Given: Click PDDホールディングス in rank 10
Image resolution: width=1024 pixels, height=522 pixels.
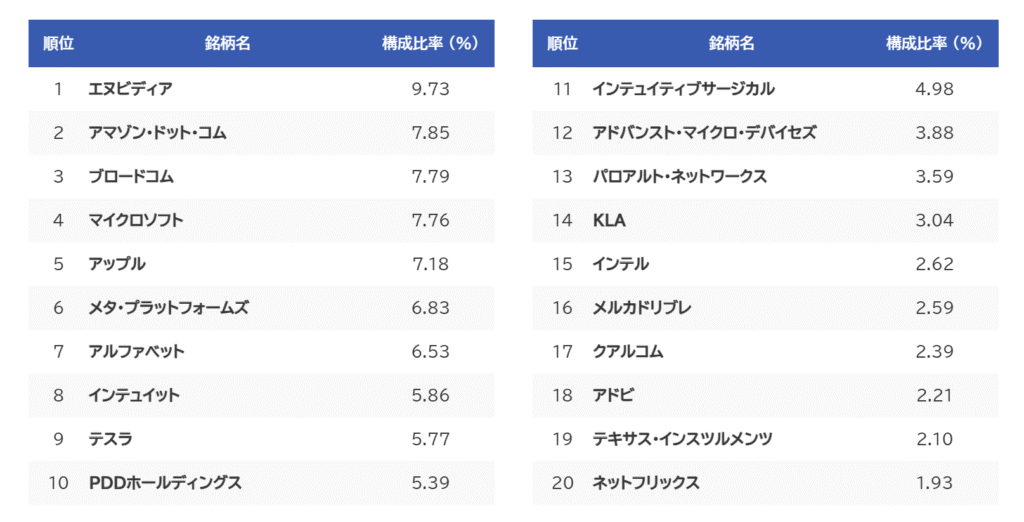Looking at the screenshot, I should [165, 483].
